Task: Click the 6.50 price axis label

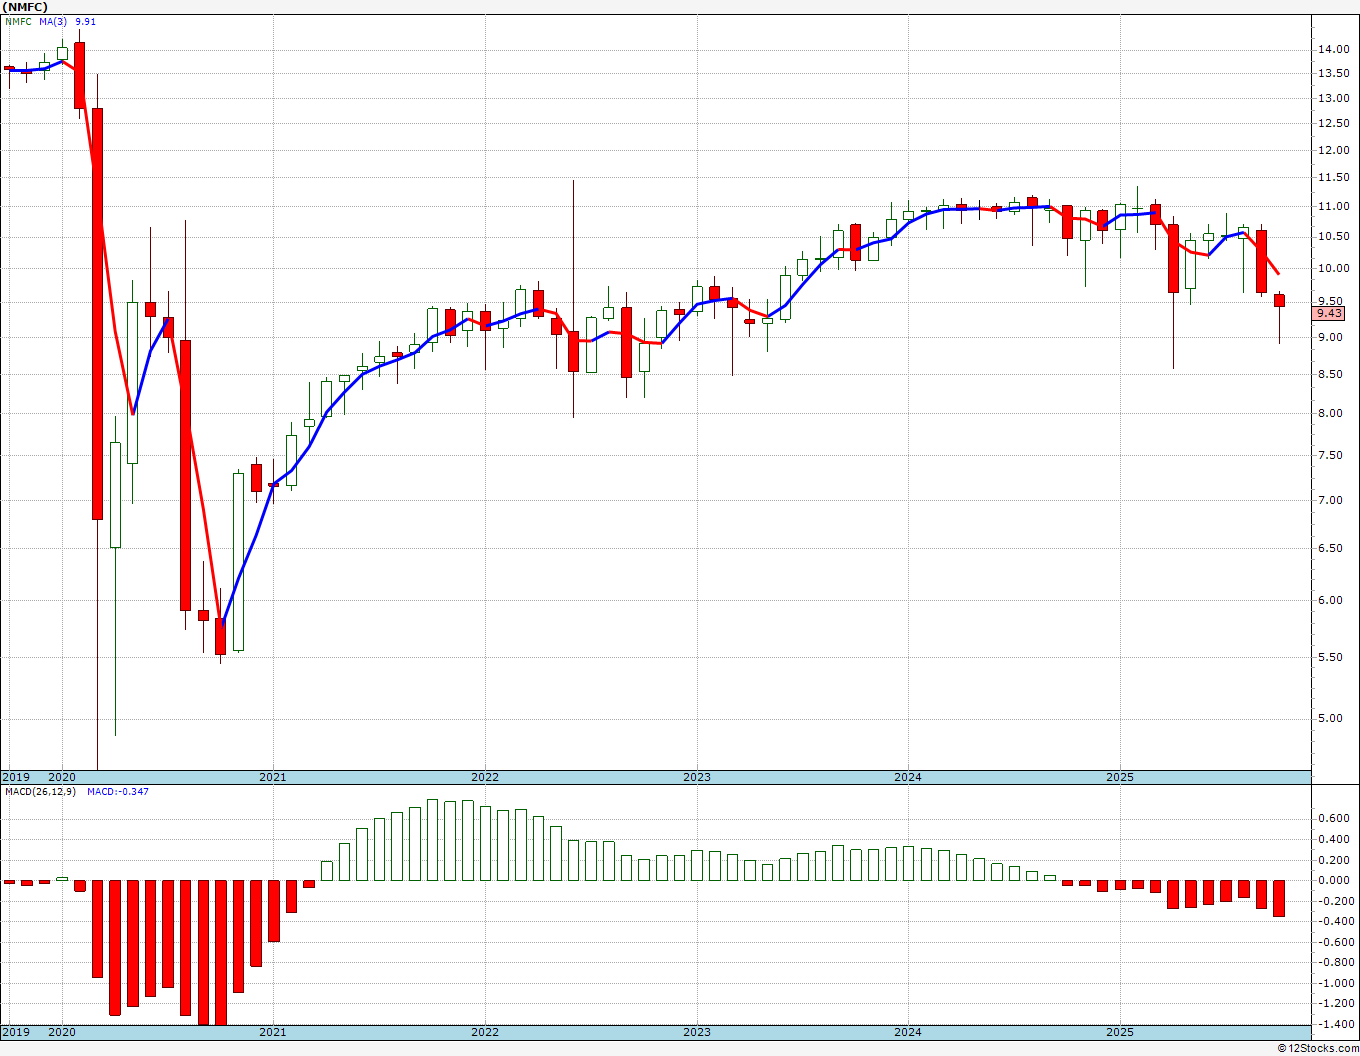Action: click(x=1331, y=548)
